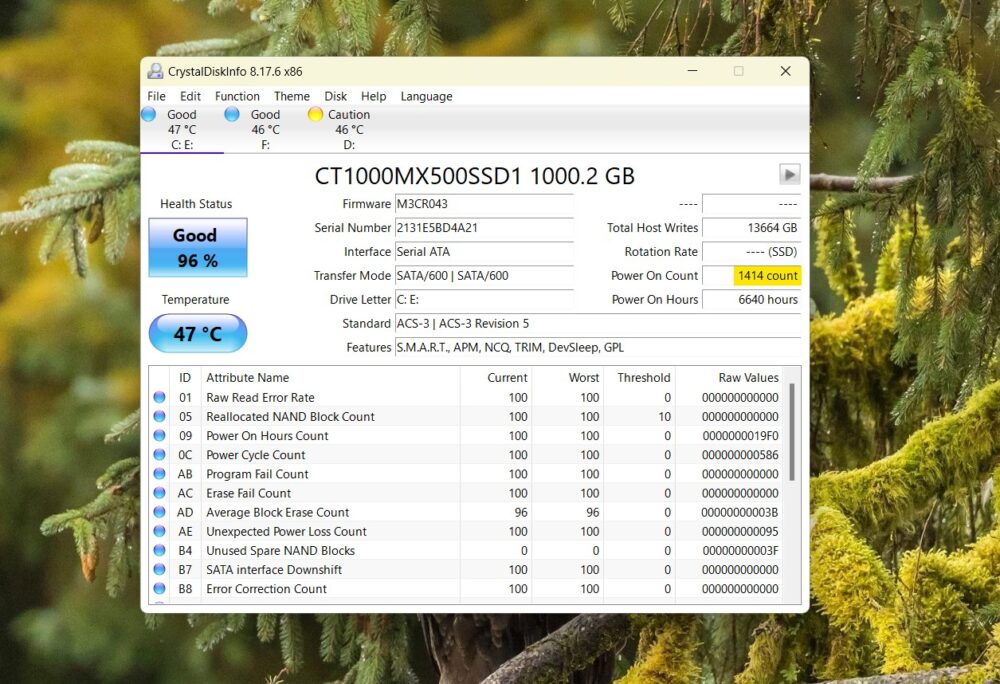This screenshot has width=1000, height=684.
Task: Open the Theme menu
Action: click(291, 96)
